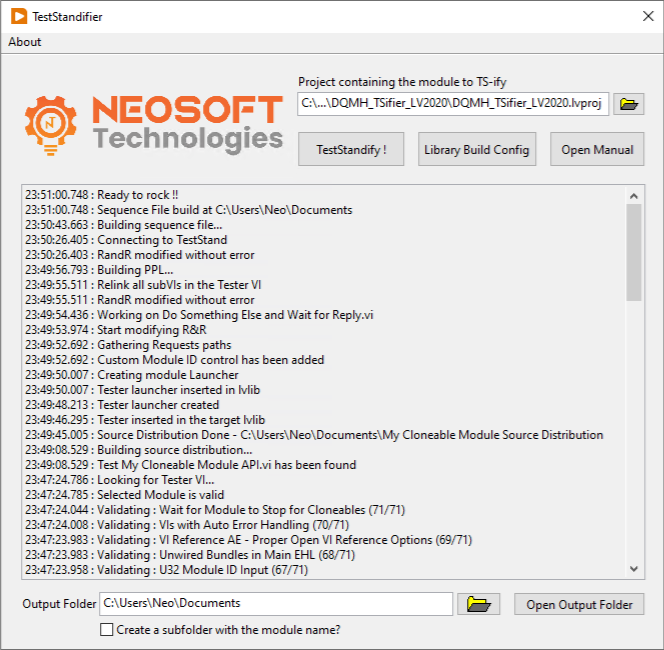Select 'Building source distribution...' log line
This screenshot has height=650, width=664.
(138, 450)
